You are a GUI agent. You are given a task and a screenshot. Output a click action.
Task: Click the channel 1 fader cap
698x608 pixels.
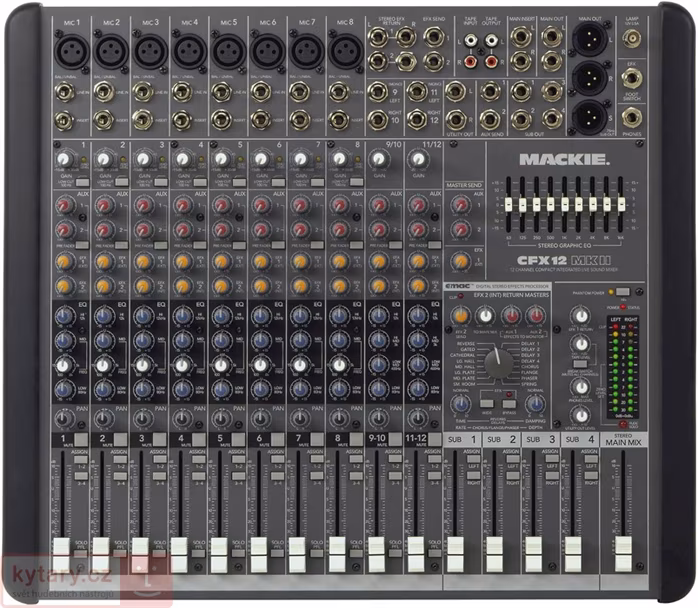pos(62,555)
